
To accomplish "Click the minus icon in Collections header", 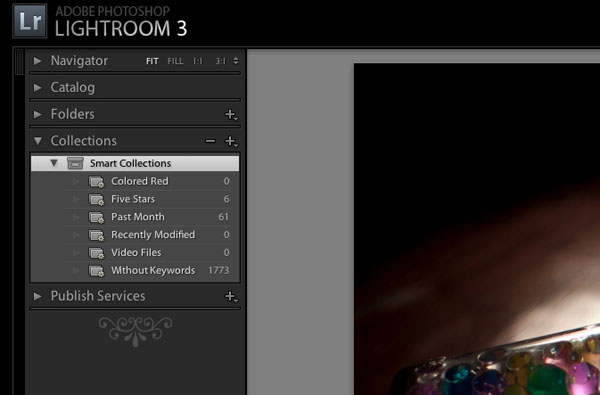I will pyautogui.click(x=210, y=141).
